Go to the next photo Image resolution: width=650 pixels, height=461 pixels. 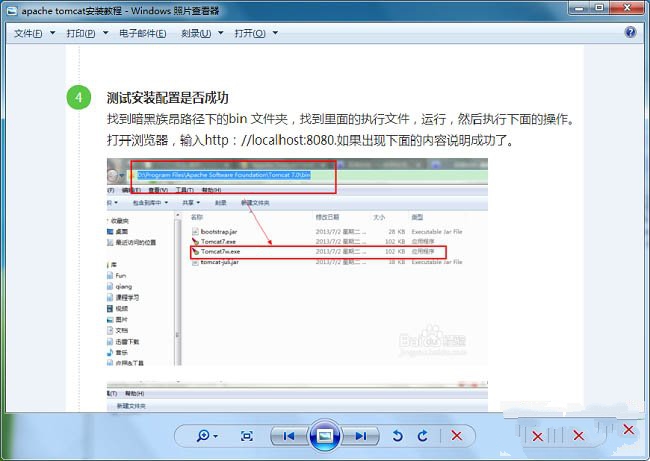pos(361,436)
